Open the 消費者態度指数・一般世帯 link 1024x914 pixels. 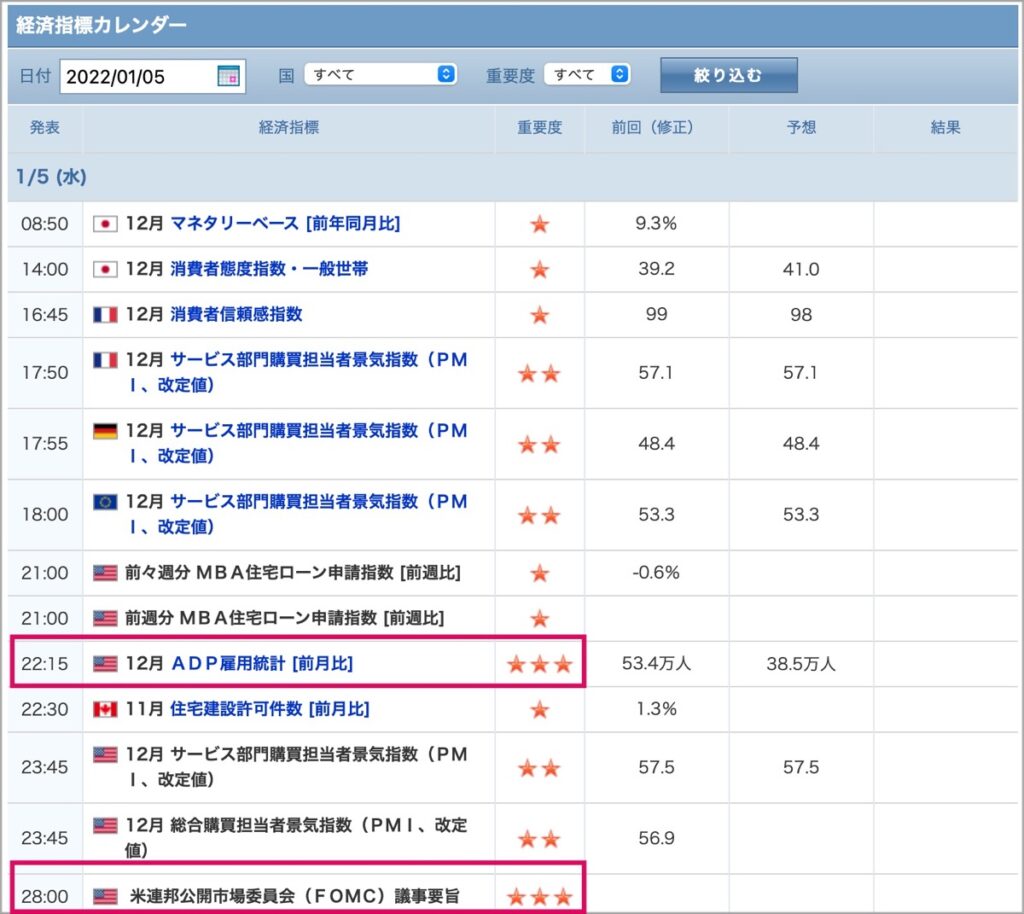pyautogui.click(x=269, y=269)
